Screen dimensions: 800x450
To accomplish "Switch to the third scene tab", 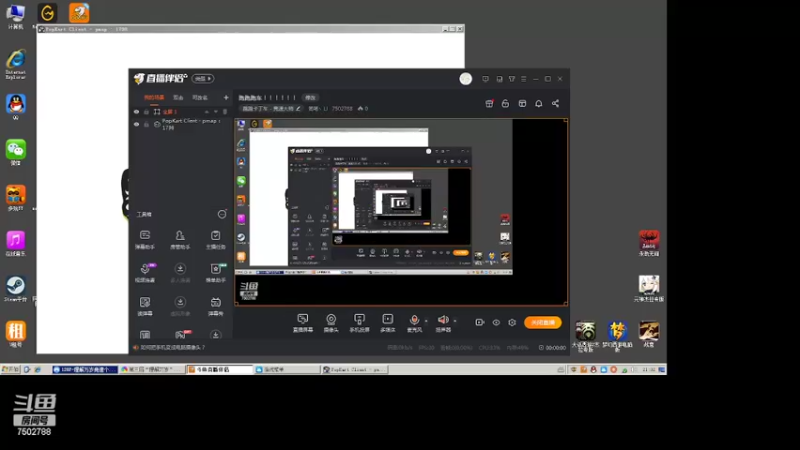I will pyautogui.click(x=200, y=97).
